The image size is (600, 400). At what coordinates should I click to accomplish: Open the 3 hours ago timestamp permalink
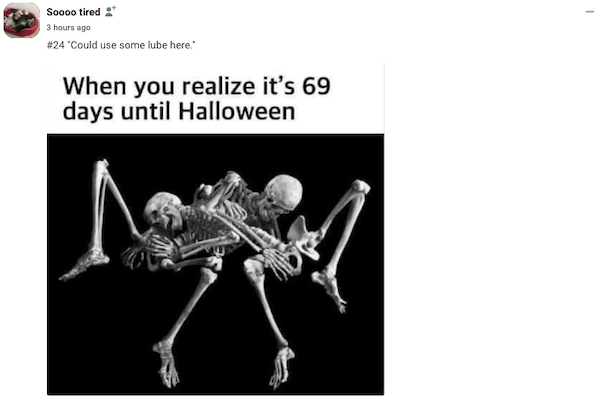pos(68,28)
